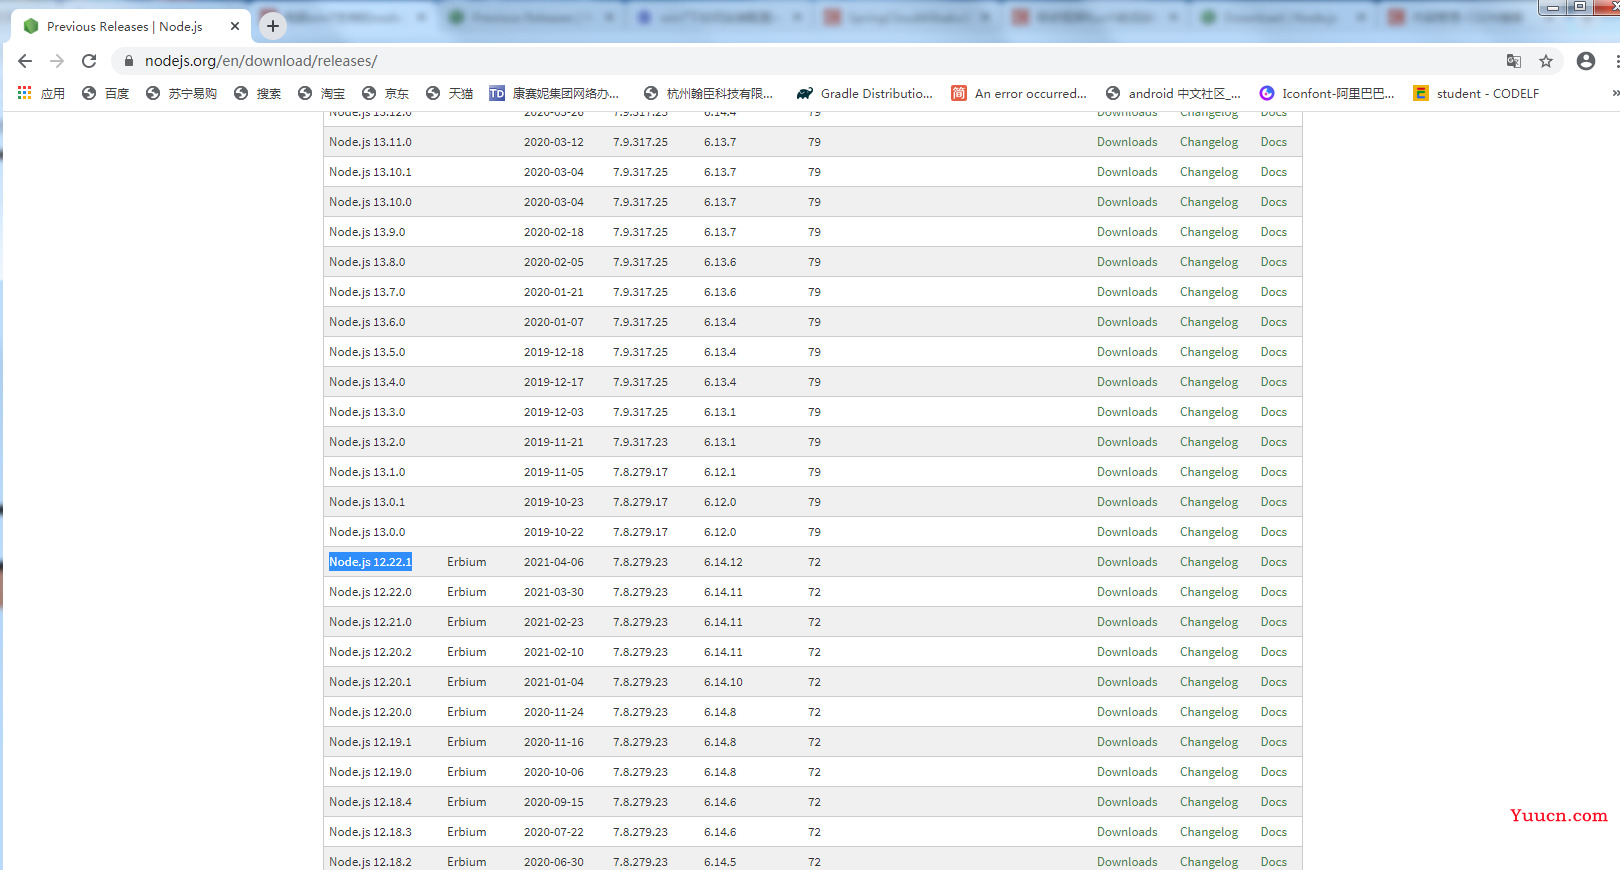
Task: Open Changelog for Node.js 13.10.1
Action: 1209,172
